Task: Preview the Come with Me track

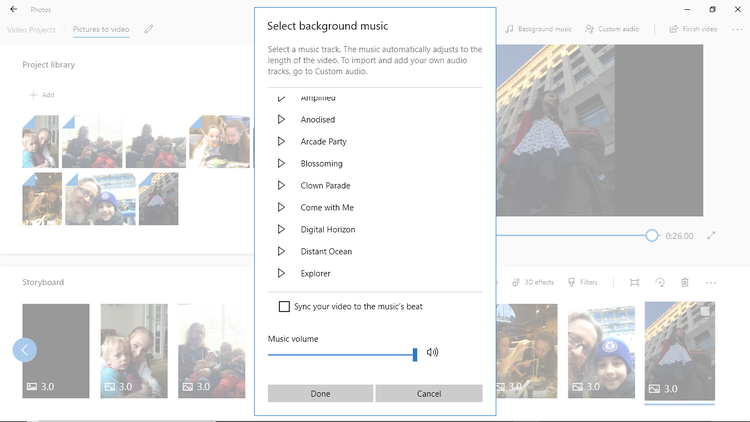Action: 281,208
